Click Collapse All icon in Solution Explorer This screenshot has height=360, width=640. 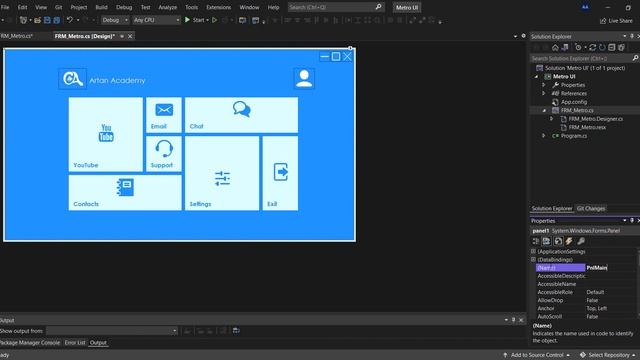coord(611,47)
